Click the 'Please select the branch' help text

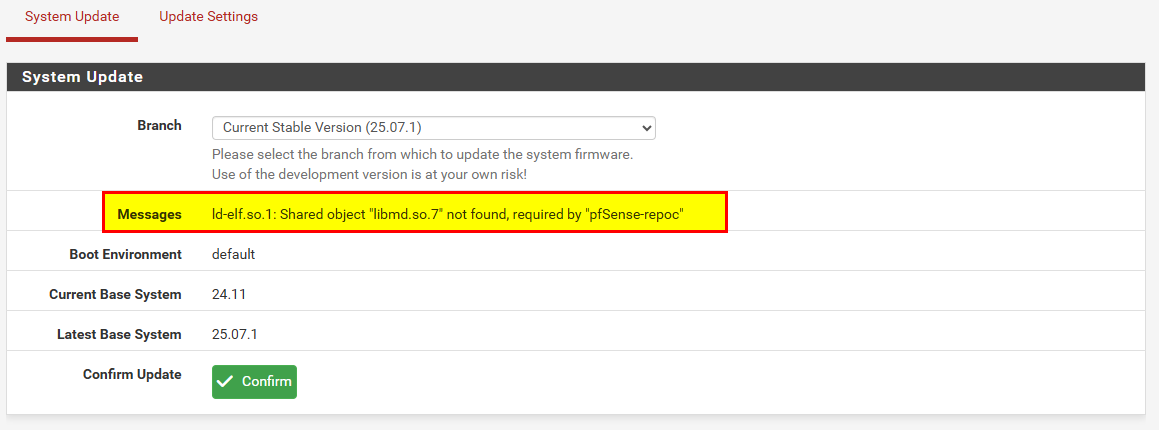422,155
